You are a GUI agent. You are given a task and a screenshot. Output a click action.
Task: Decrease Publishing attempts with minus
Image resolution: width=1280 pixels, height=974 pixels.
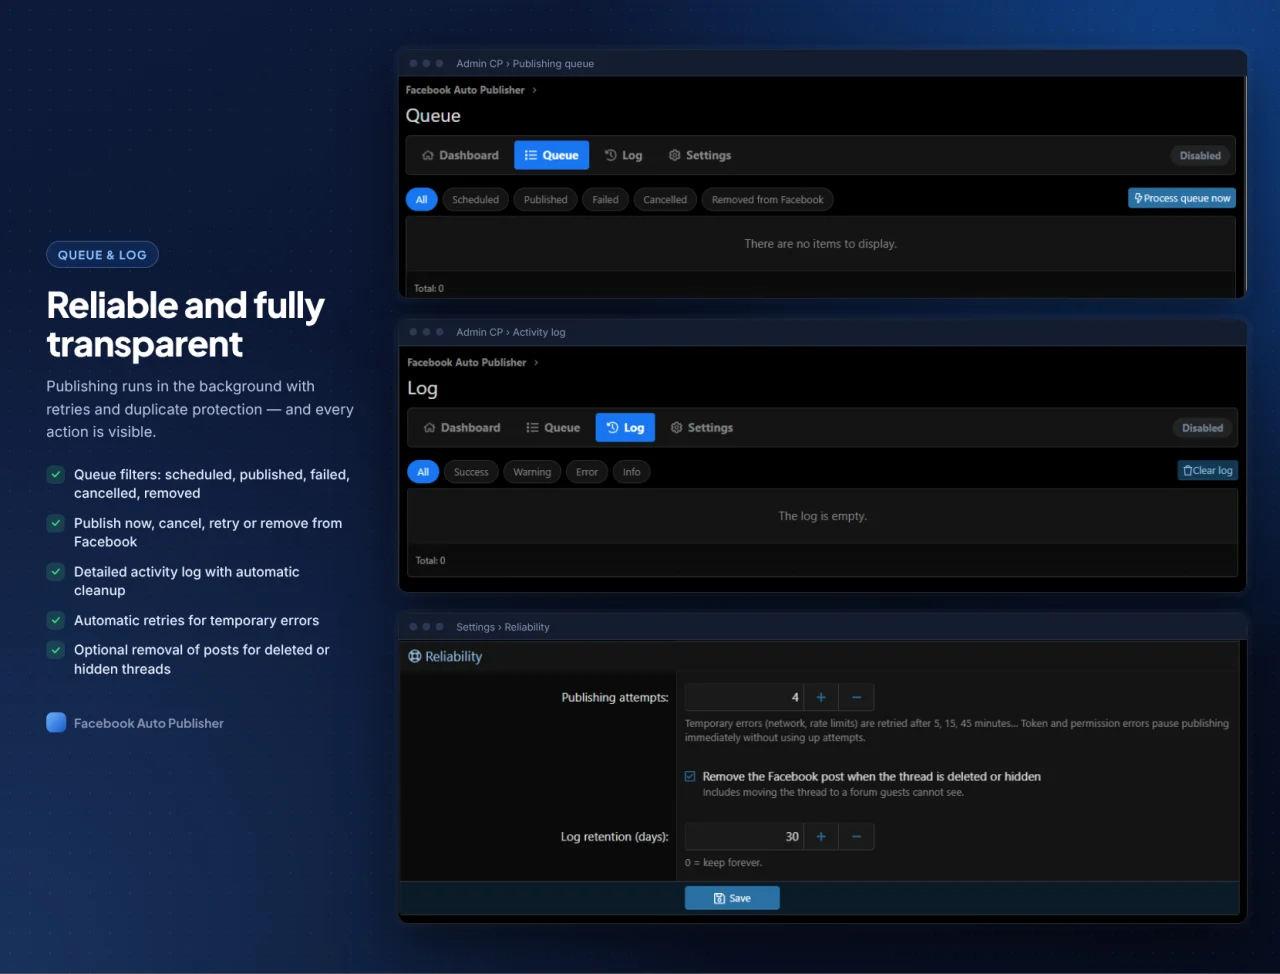pos(857,697)
